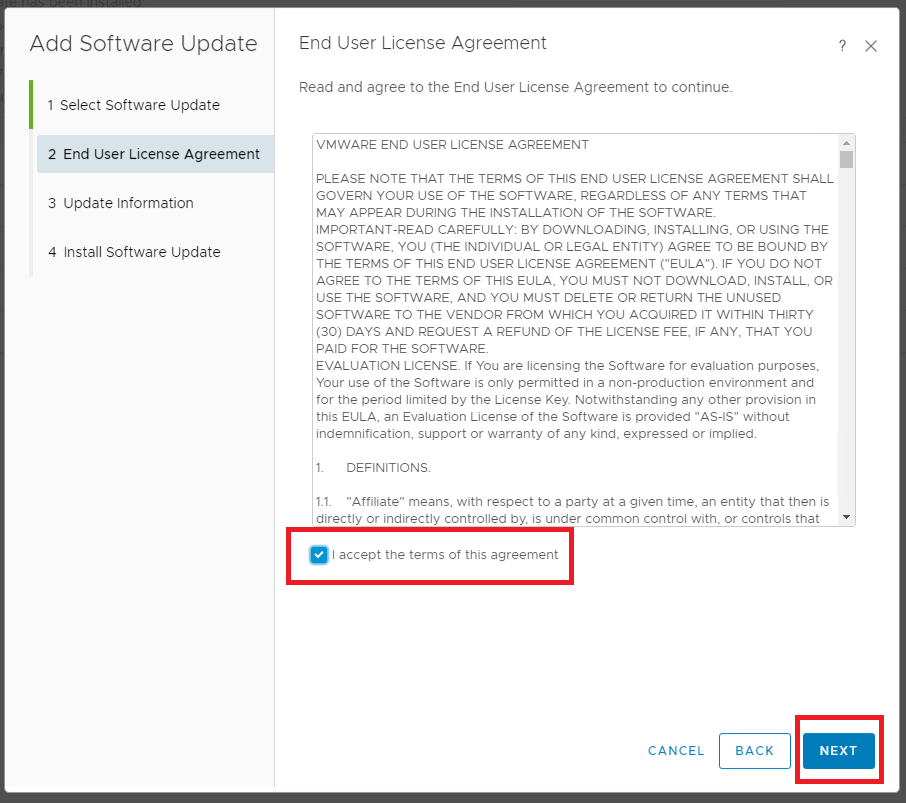The width and height of the screenshot is (906, 803).
Task: Uncheck the accept terms checkbox
Action: (x=319, y=555)
